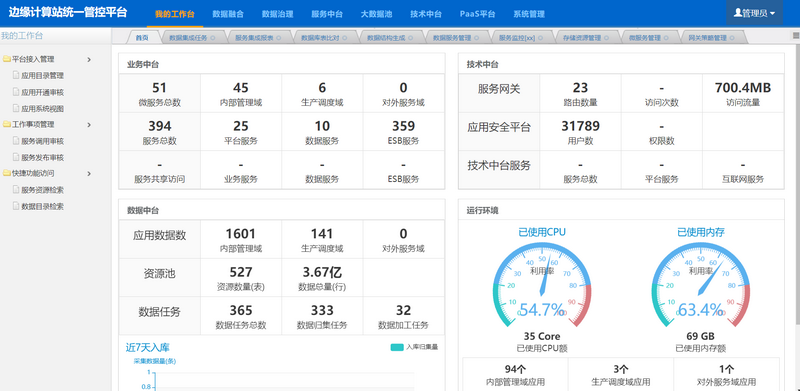Click the document icon beside 服务资源检索
Screen dimensions: 800x391
coord(16,190)
